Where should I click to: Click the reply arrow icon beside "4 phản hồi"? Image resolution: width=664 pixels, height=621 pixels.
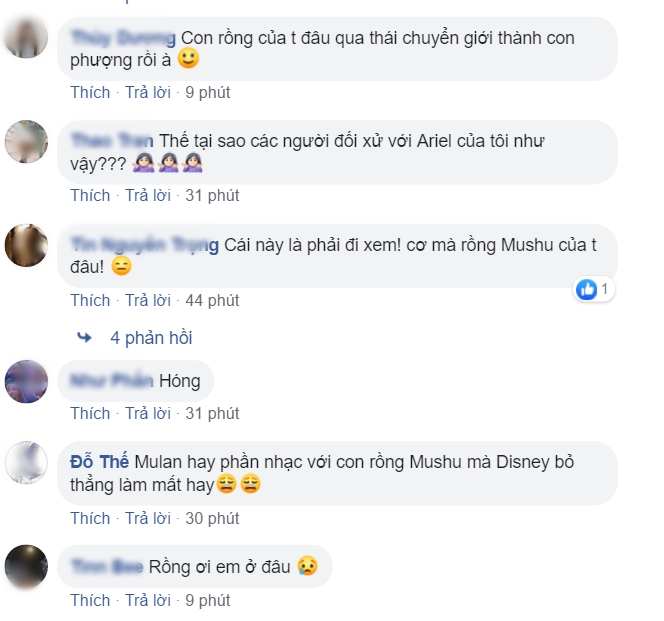pos(85,337)
